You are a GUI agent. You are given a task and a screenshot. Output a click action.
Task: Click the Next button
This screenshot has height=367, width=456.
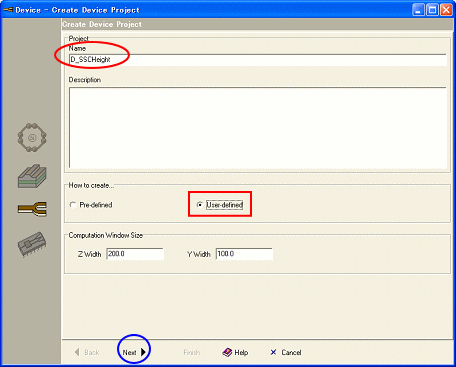pyautogui.click(x=134, y=352)
